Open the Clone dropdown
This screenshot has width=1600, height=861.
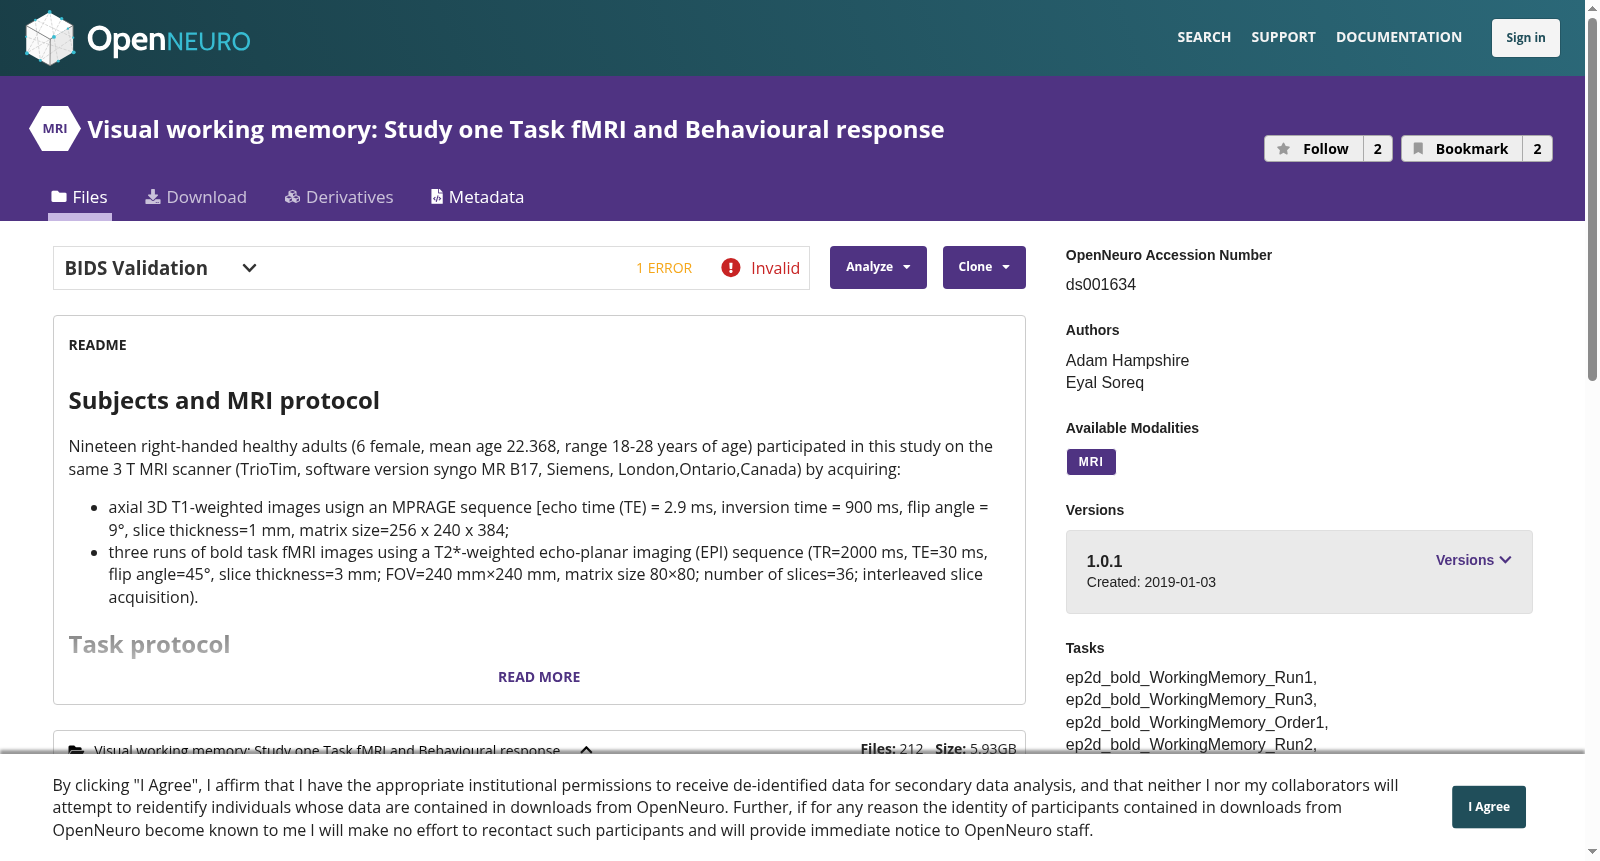pyautogui.click(x=984, y=267)
